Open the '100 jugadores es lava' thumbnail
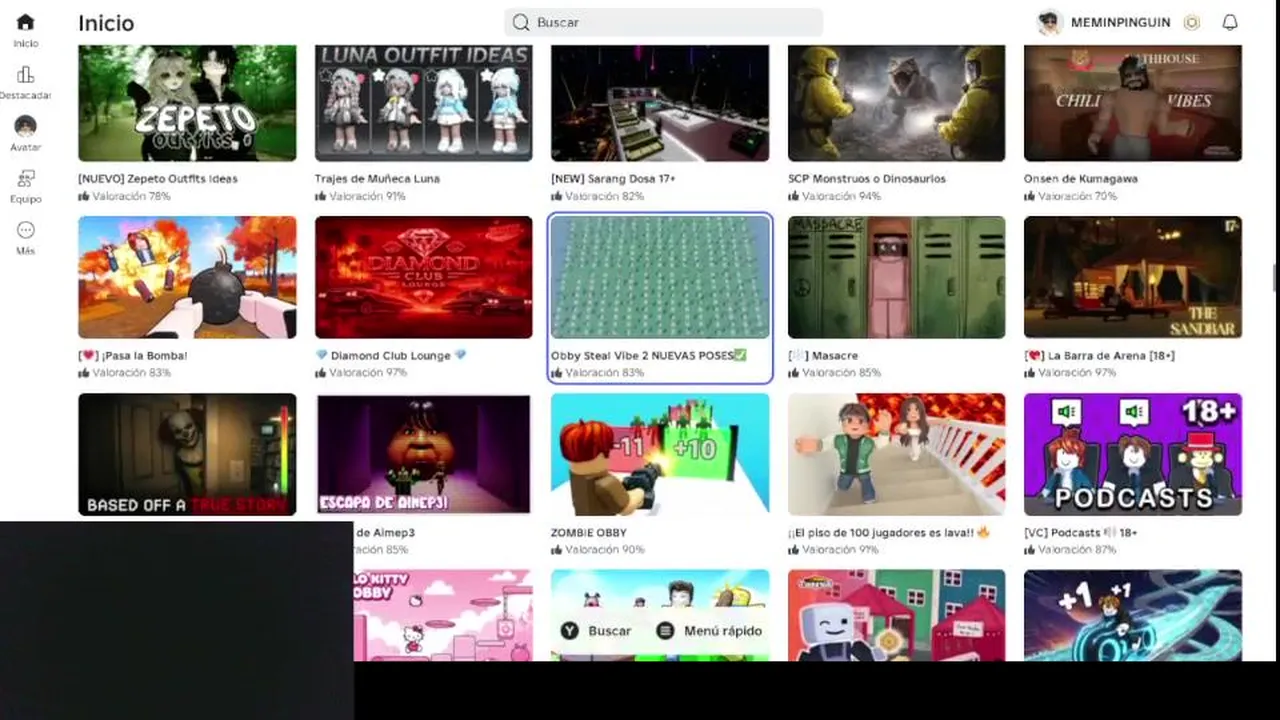Screen dimensions: 1280x720 pos(897,454)
